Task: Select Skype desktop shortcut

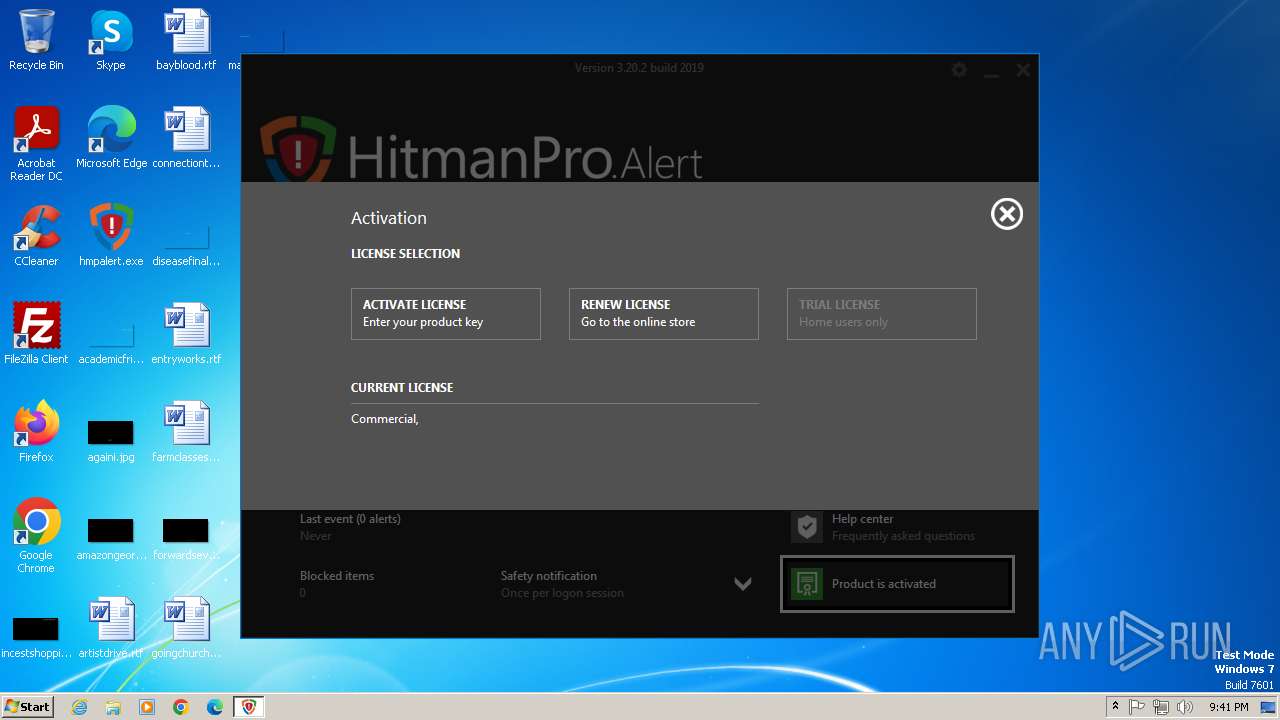Action: pyautogui.click(x=111, y=40)
